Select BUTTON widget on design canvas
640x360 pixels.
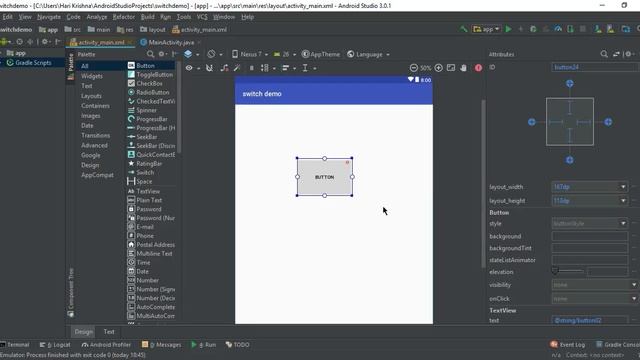point(324,177)
